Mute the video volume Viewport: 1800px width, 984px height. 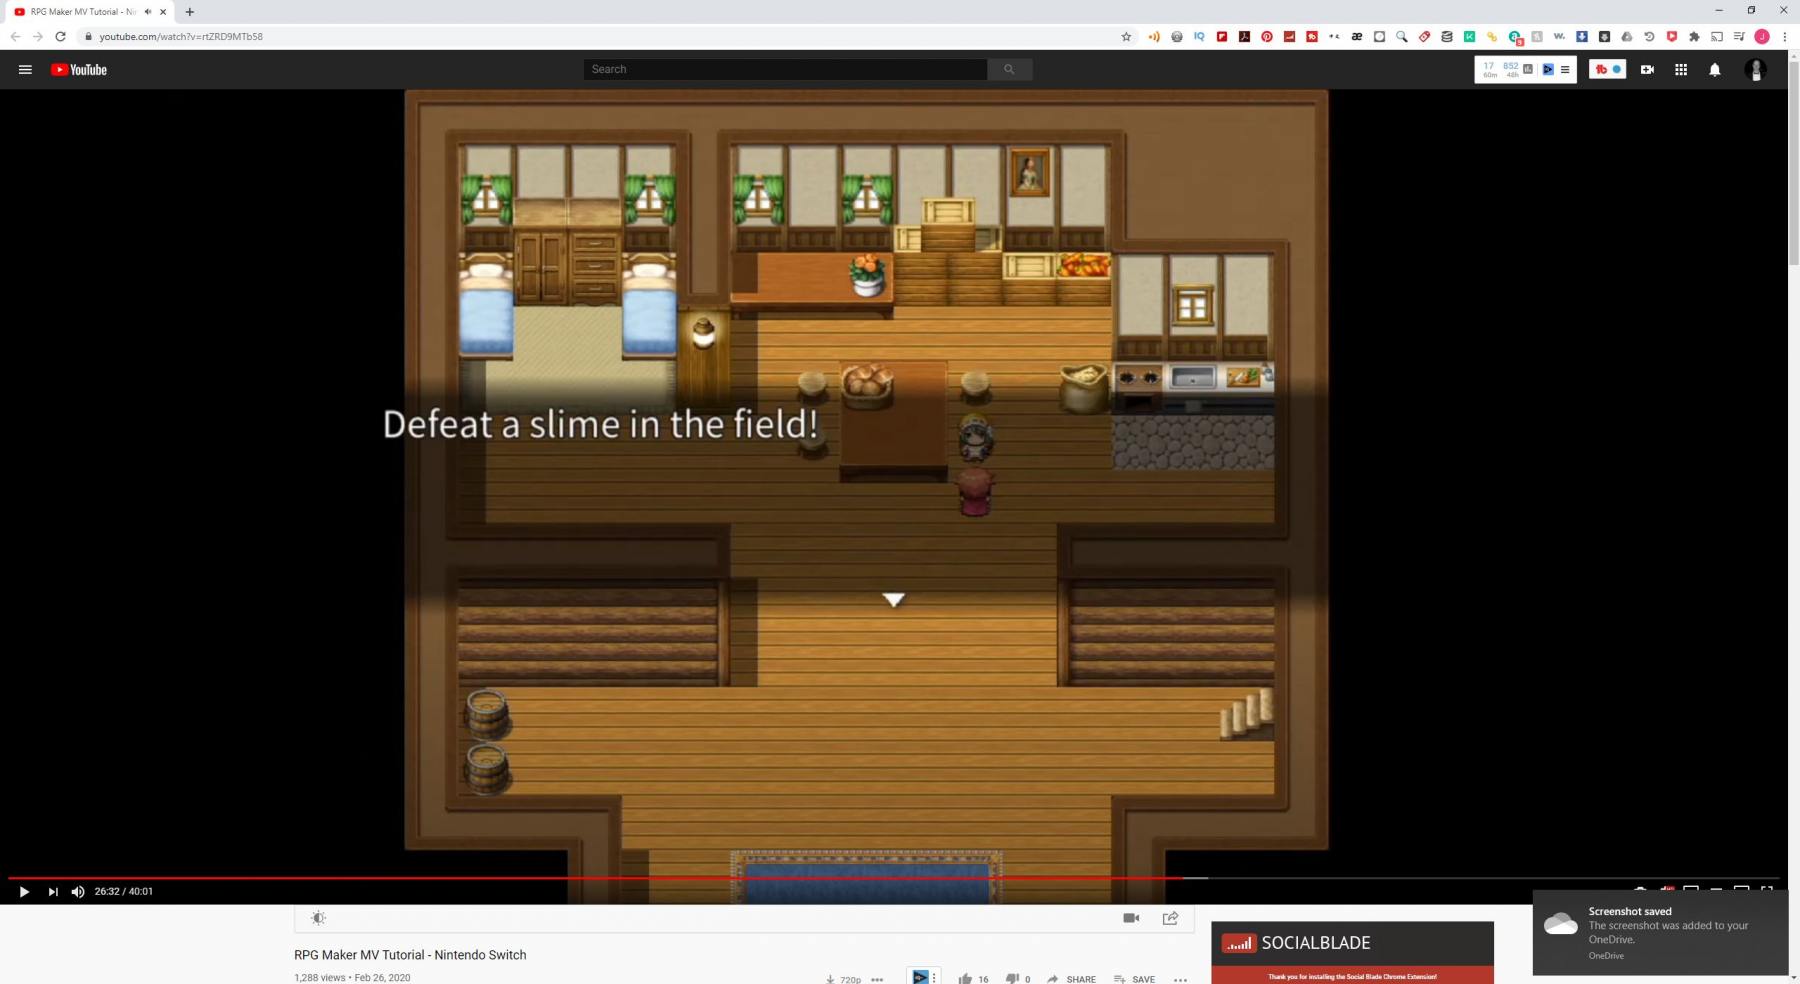pos(78,891)
